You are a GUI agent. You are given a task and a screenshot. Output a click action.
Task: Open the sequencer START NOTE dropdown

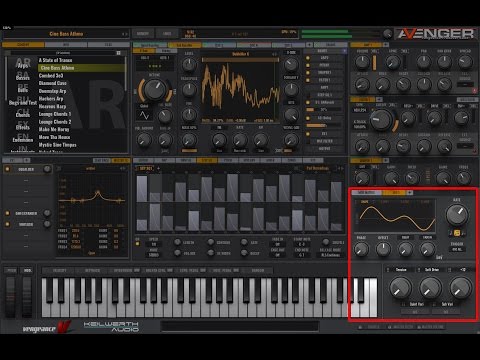click(302, 244)
